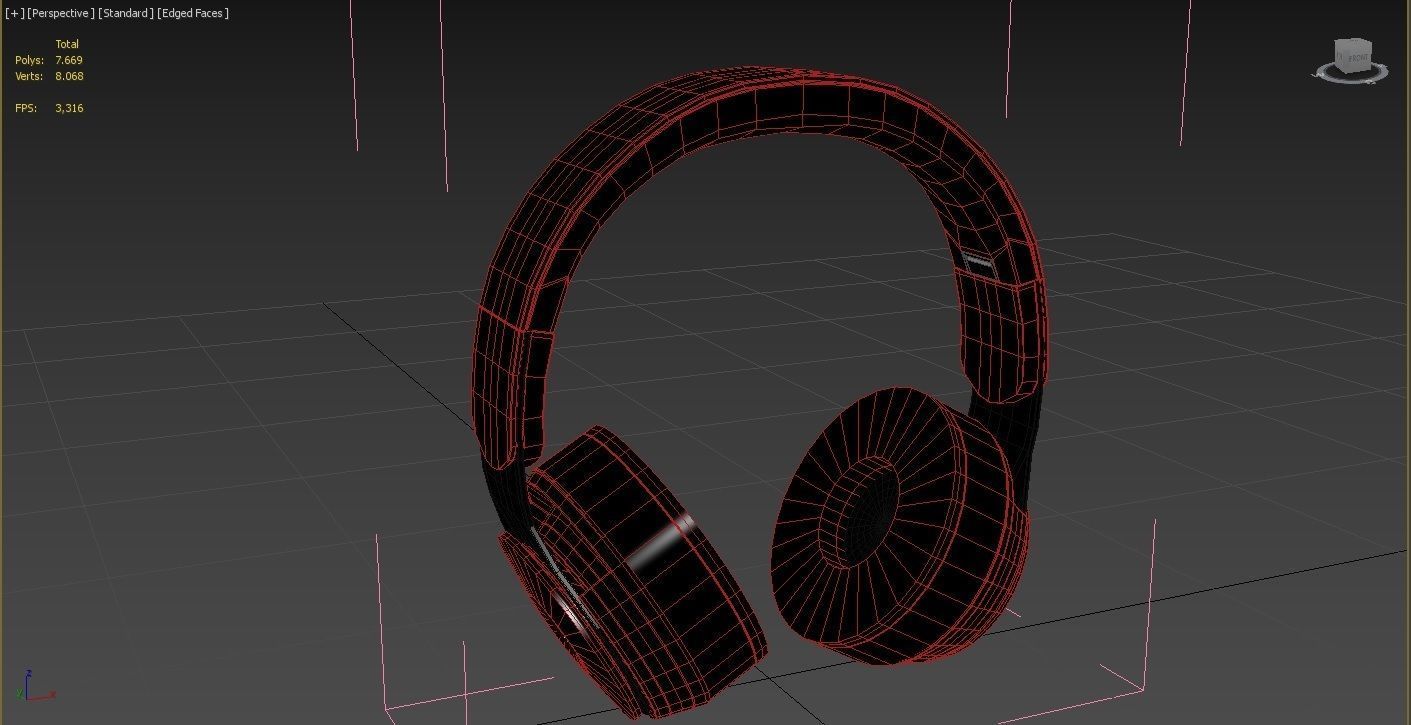Click the FPS value 3,316
Viewport: 1411px width, 725px height.
point(69,108)
